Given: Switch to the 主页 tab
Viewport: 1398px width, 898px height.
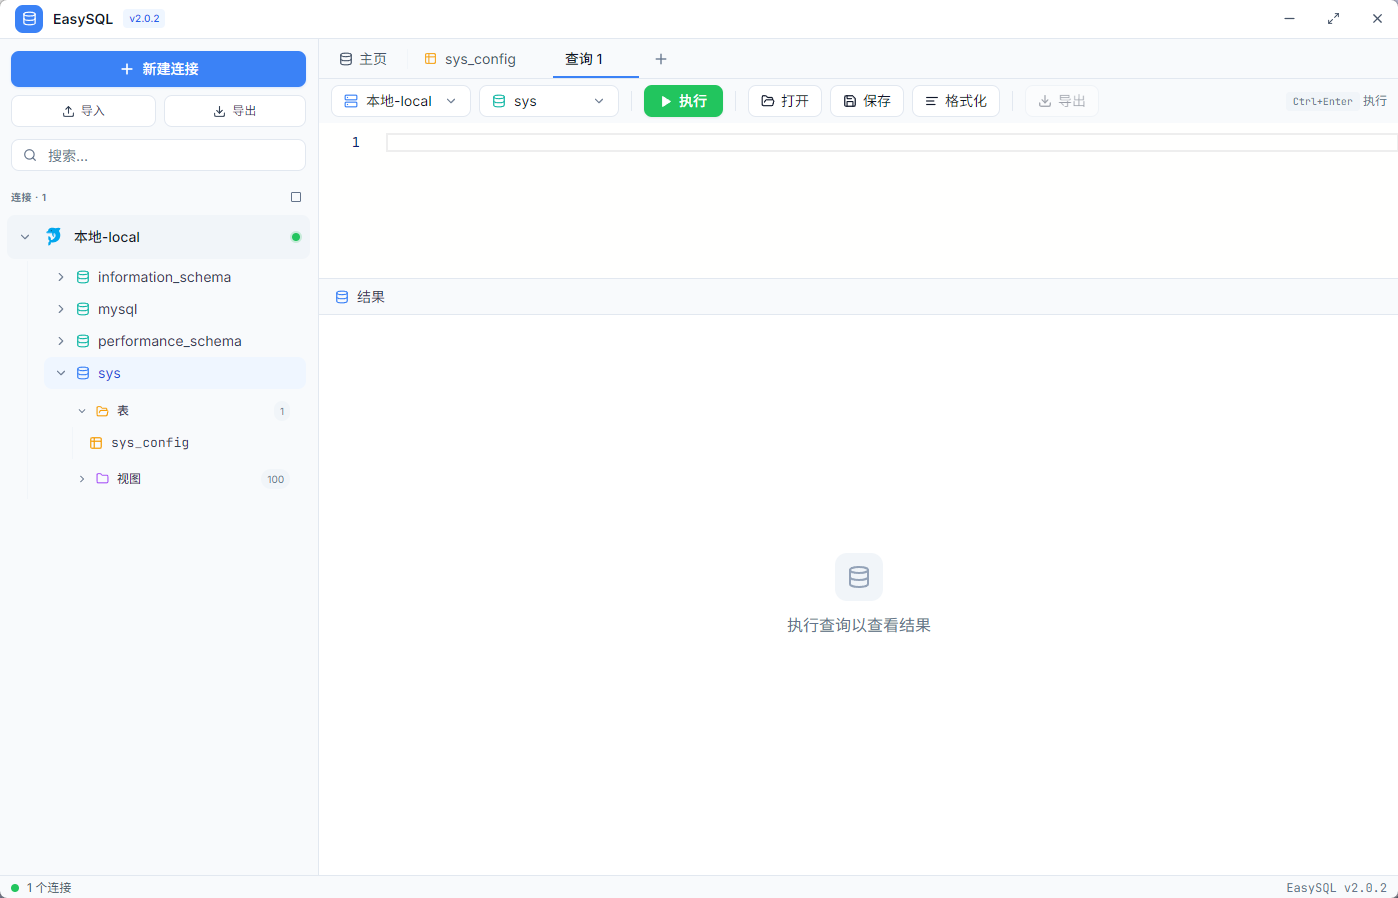Looking at the screenshot, I should [364, 59].
